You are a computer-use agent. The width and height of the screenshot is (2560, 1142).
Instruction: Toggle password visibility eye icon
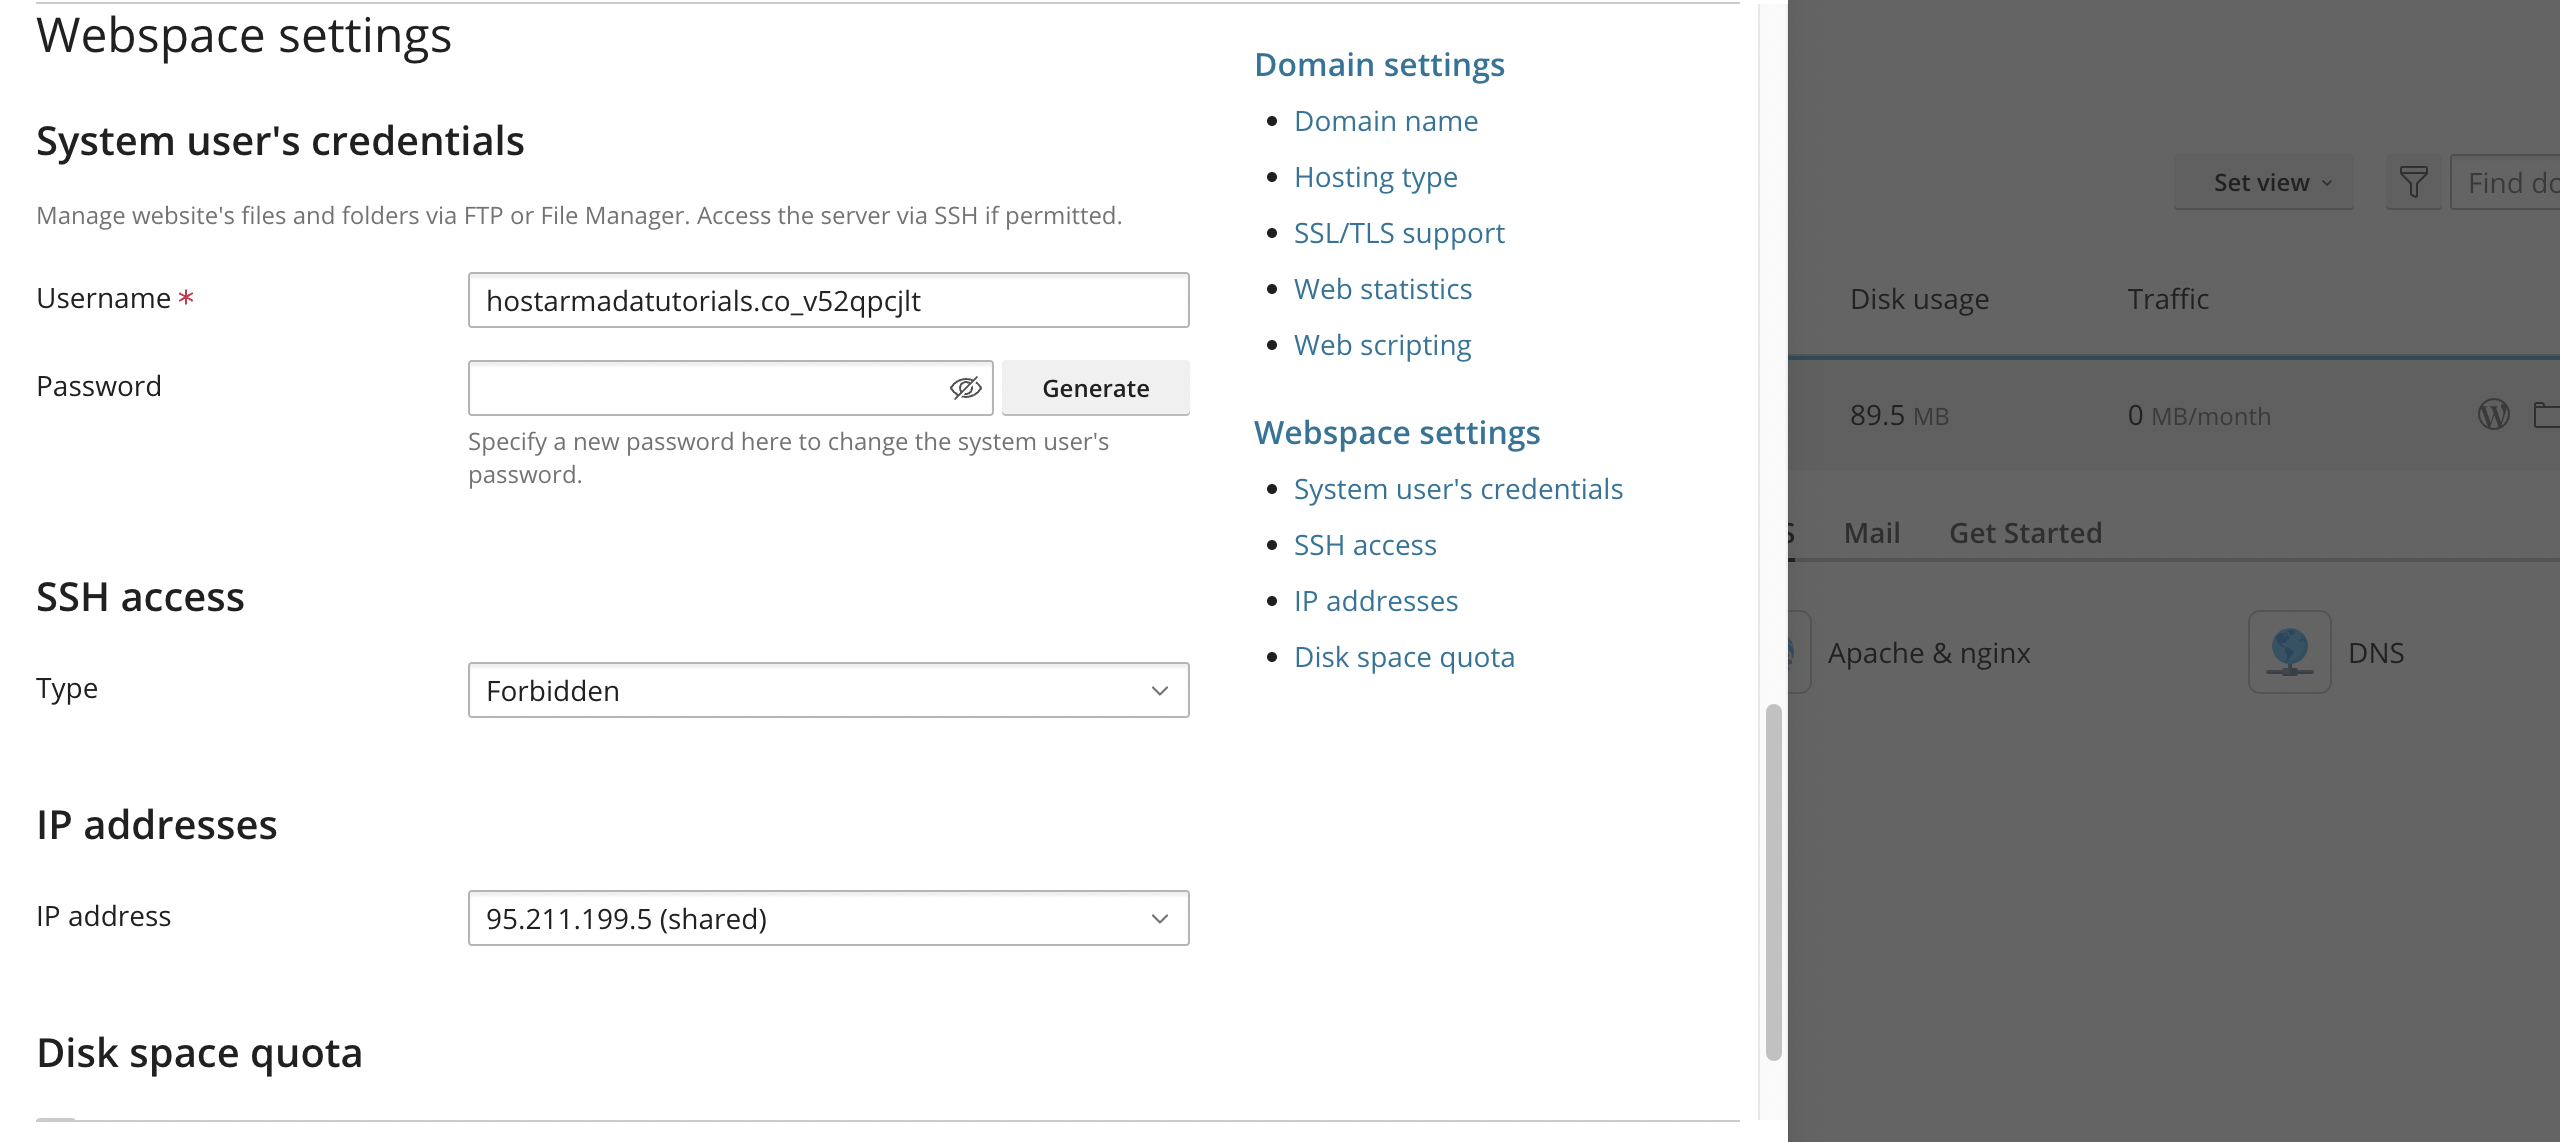tap(965, 388)
